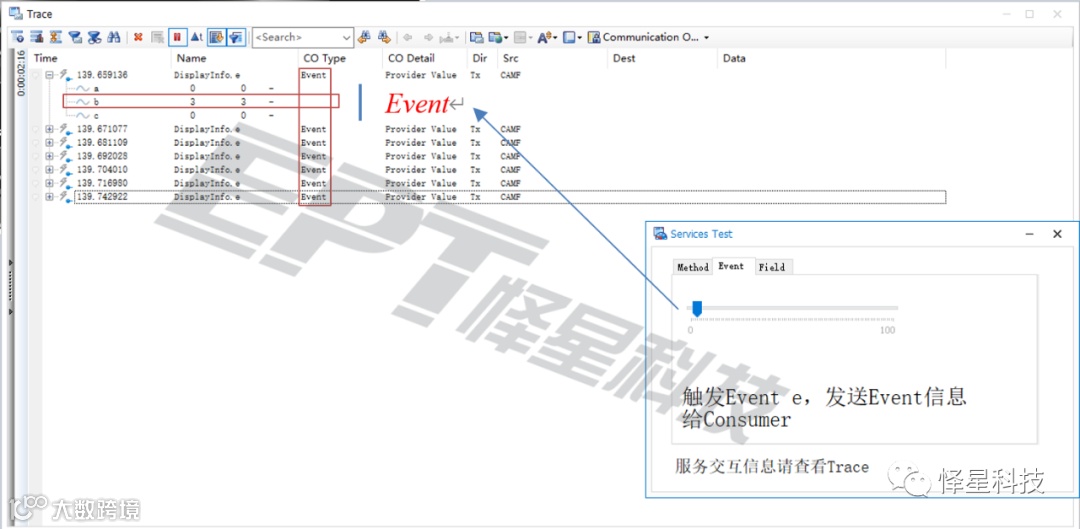Click the grayed left arrow navigation icon
The image size is (1080, 529).
[x=407, y=37]
